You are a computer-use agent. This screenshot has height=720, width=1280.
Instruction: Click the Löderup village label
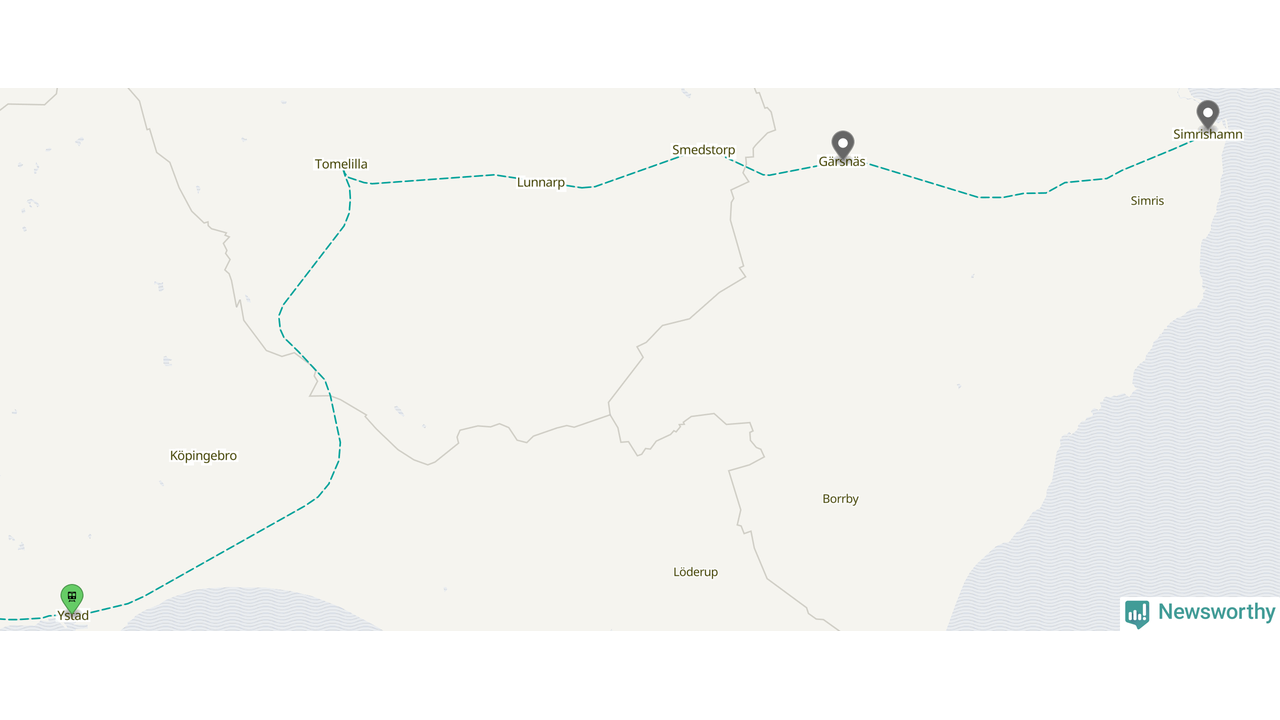click(695, 572)
